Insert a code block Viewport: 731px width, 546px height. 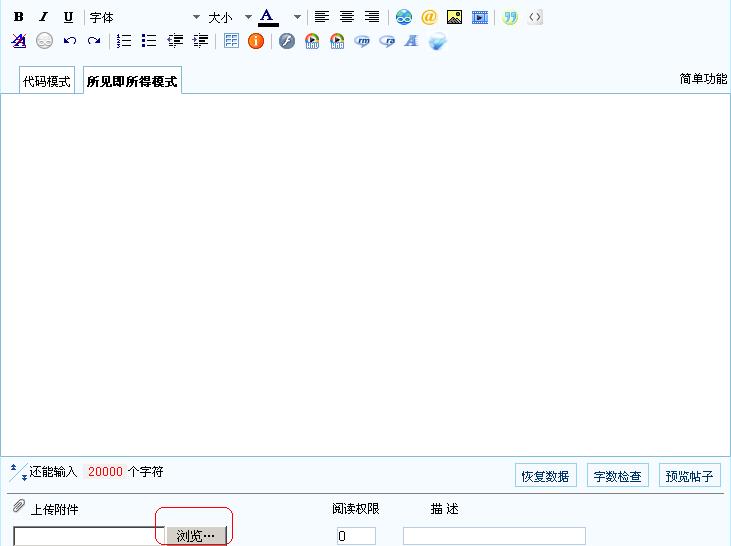coord(535,18)
